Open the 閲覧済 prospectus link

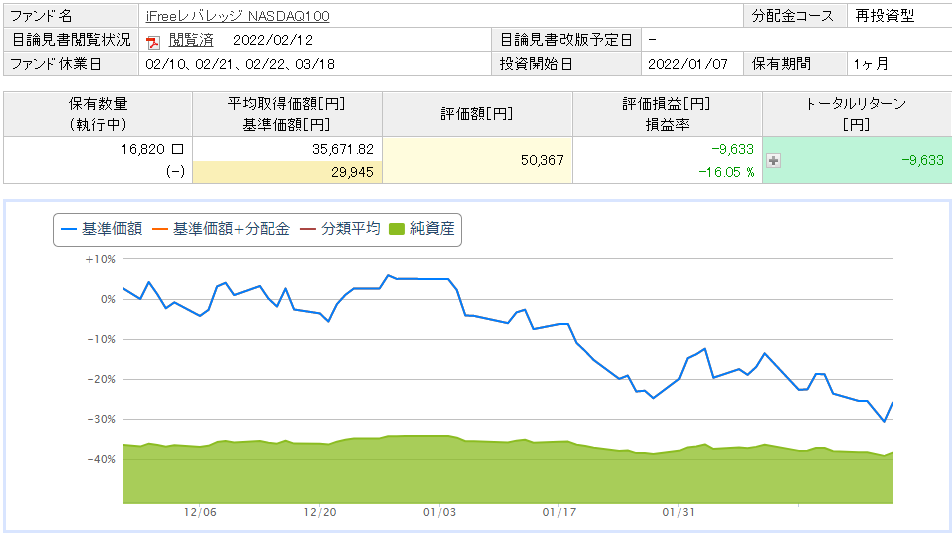(191, 40)
